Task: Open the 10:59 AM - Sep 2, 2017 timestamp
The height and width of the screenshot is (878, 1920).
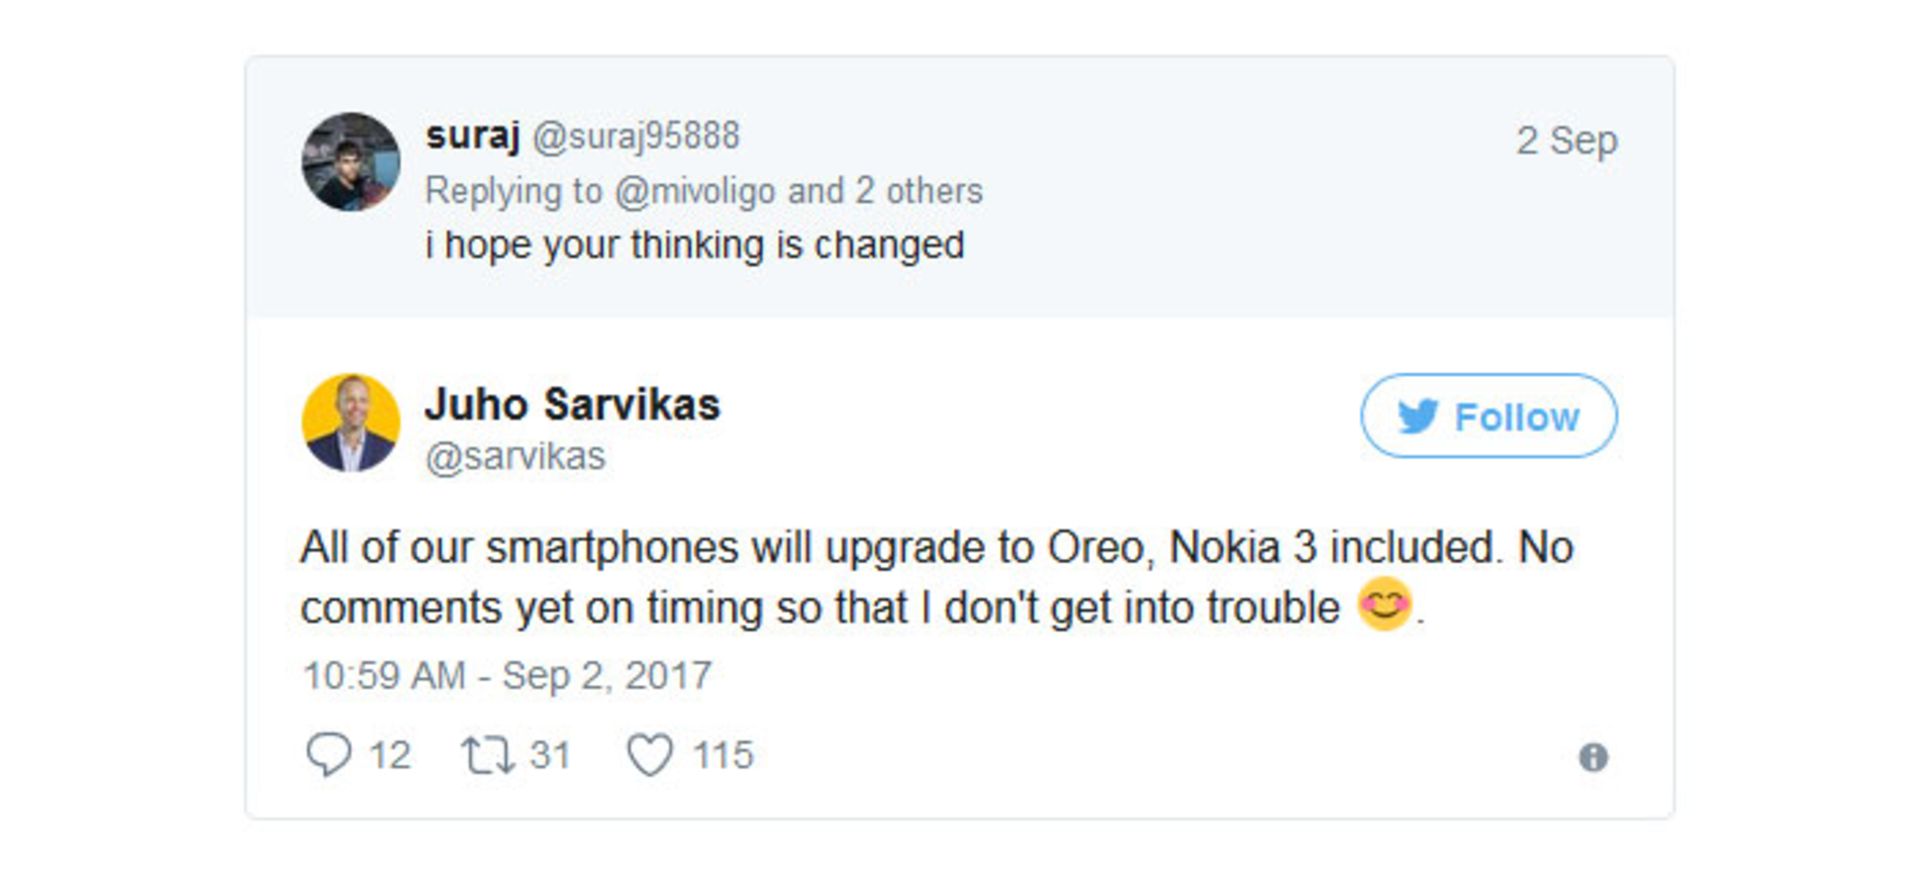Action: pyautogui.click(x=507, y=676)
